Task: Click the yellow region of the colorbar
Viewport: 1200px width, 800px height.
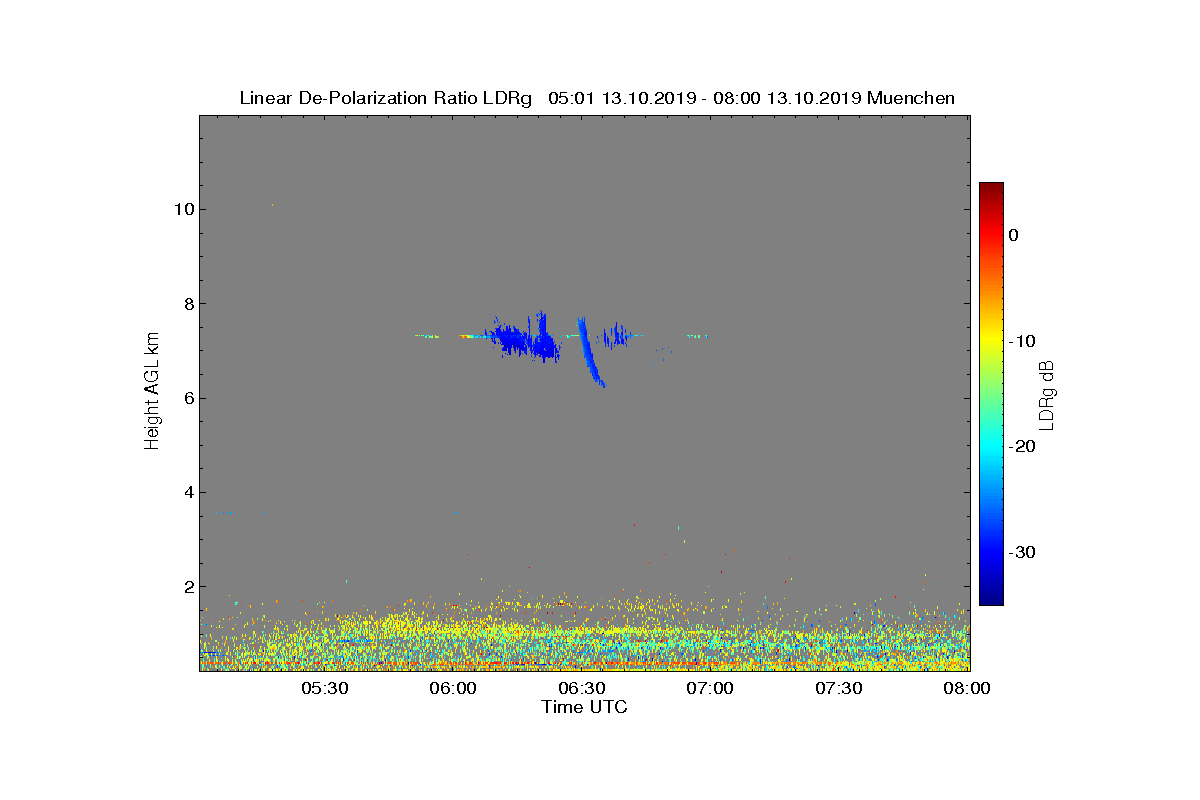Action: (991, 340)
